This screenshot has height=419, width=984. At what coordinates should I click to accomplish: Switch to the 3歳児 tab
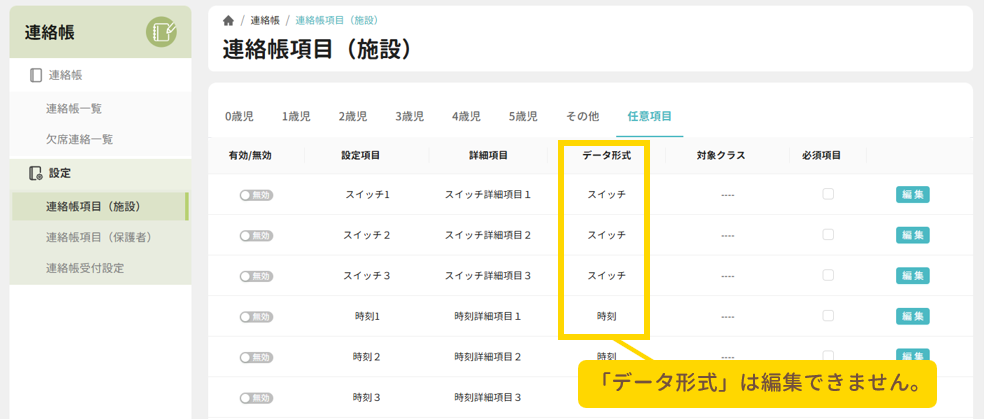pyautogui.click(x=409, y=117)
